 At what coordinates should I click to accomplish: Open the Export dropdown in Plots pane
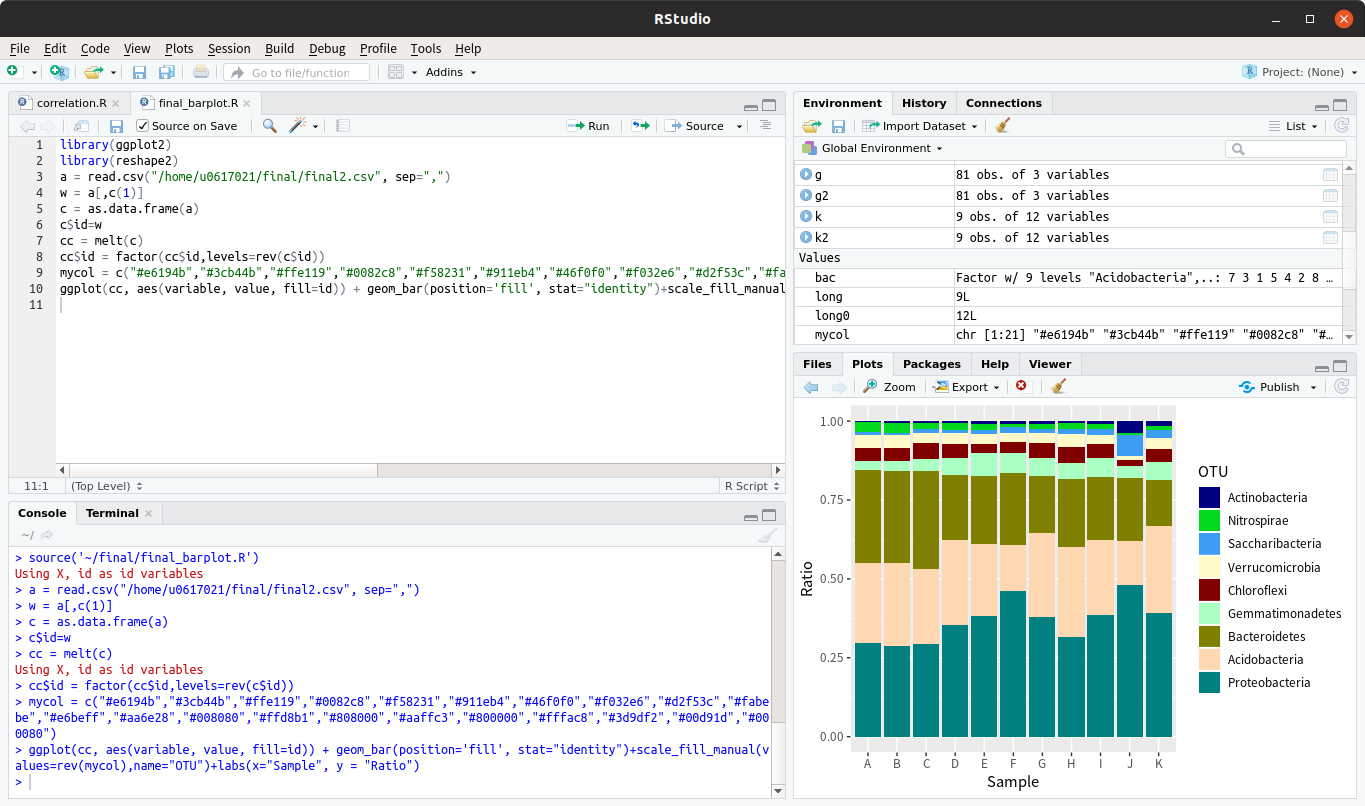[x=966, y=387]
